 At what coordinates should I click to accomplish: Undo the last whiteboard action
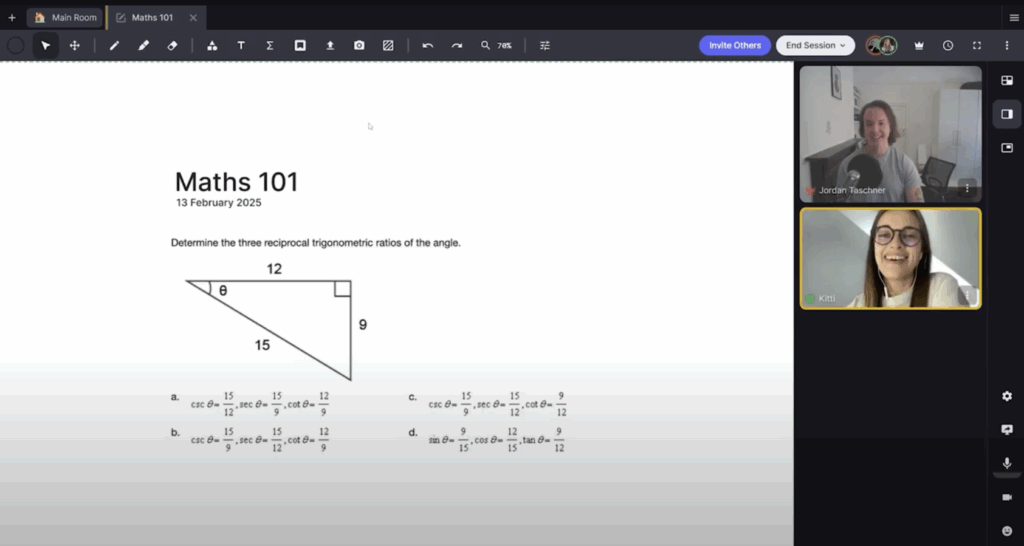coord(428,46)
